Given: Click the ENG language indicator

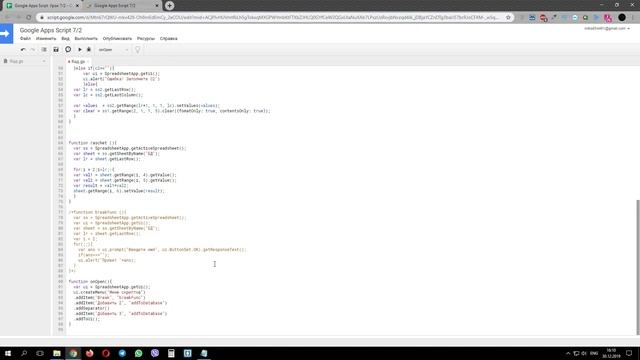Looking at the screenshot, I should click(594, 353).
